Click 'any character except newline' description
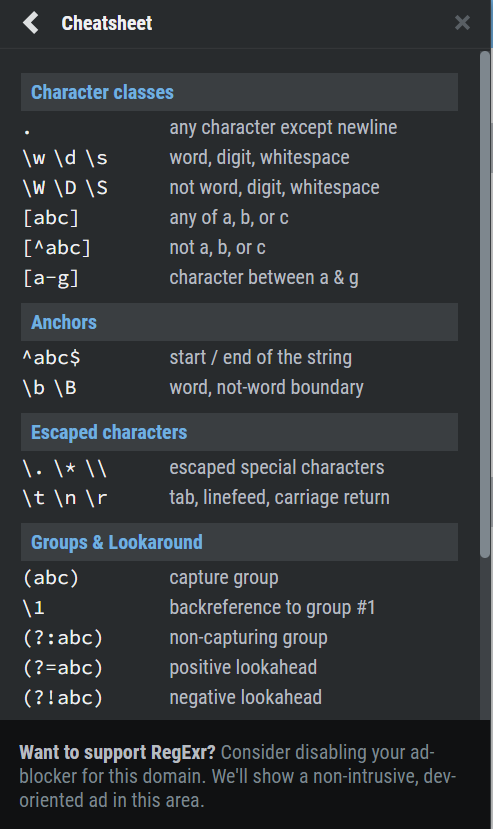This screenshot has height=829, width=493. 283,127
